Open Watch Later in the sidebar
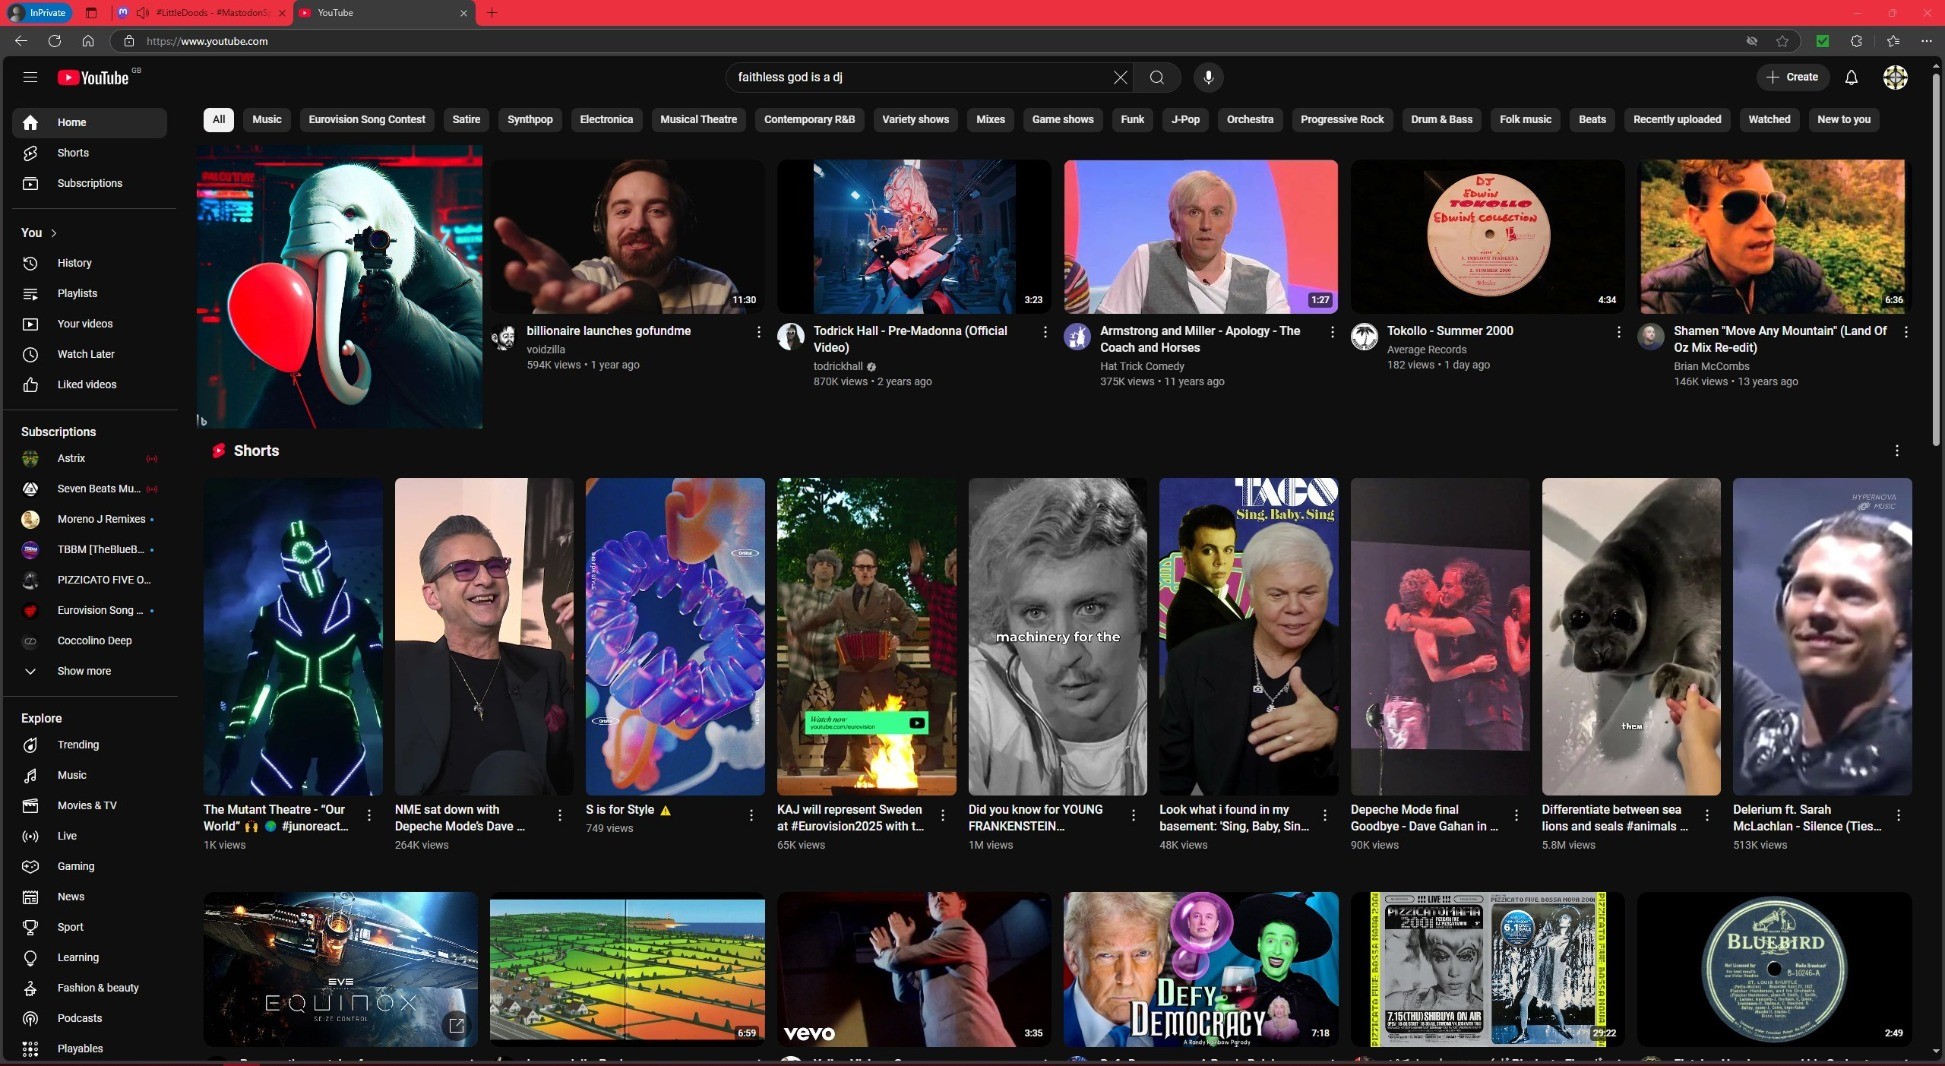1945x1066 pixels. (89, 354)
